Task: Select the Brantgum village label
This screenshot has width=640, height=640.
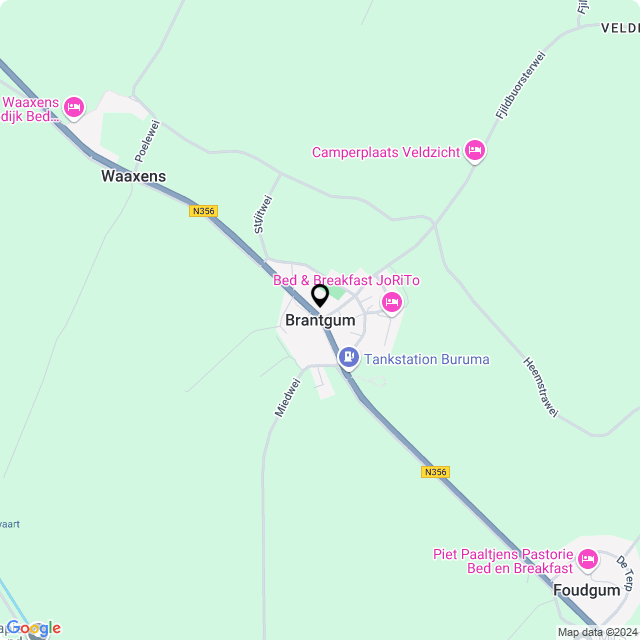Action: [x=320, y=320]
